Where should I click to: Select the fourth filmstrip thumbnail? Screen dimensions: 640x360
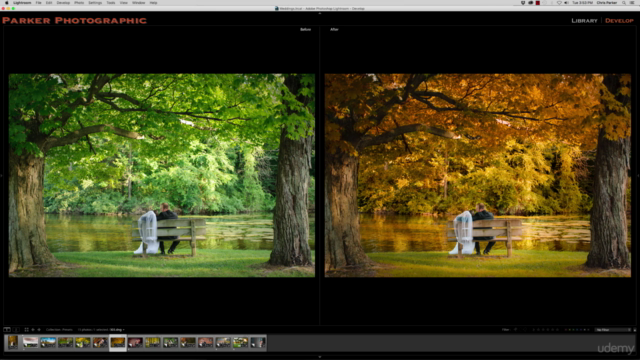click(65, 342)
